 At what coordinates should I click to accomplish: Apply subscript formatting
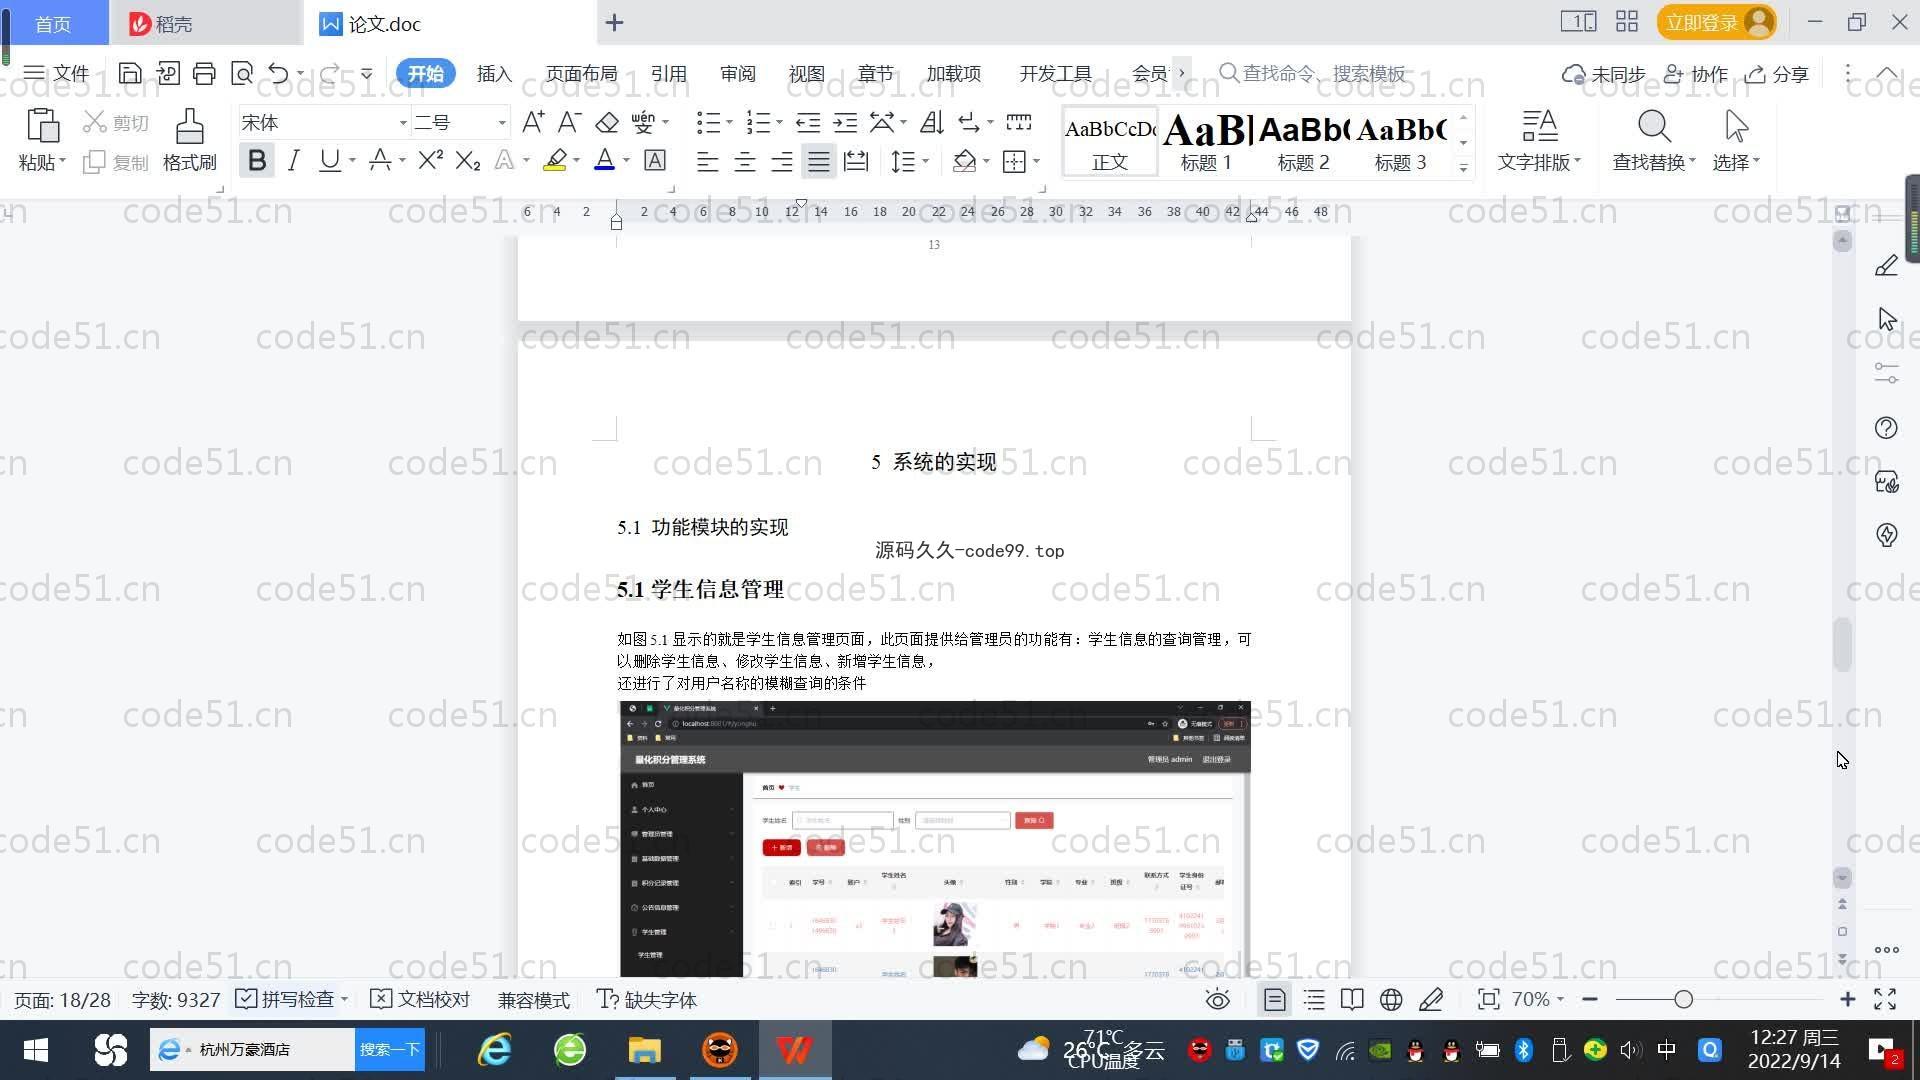coord(467,160)
